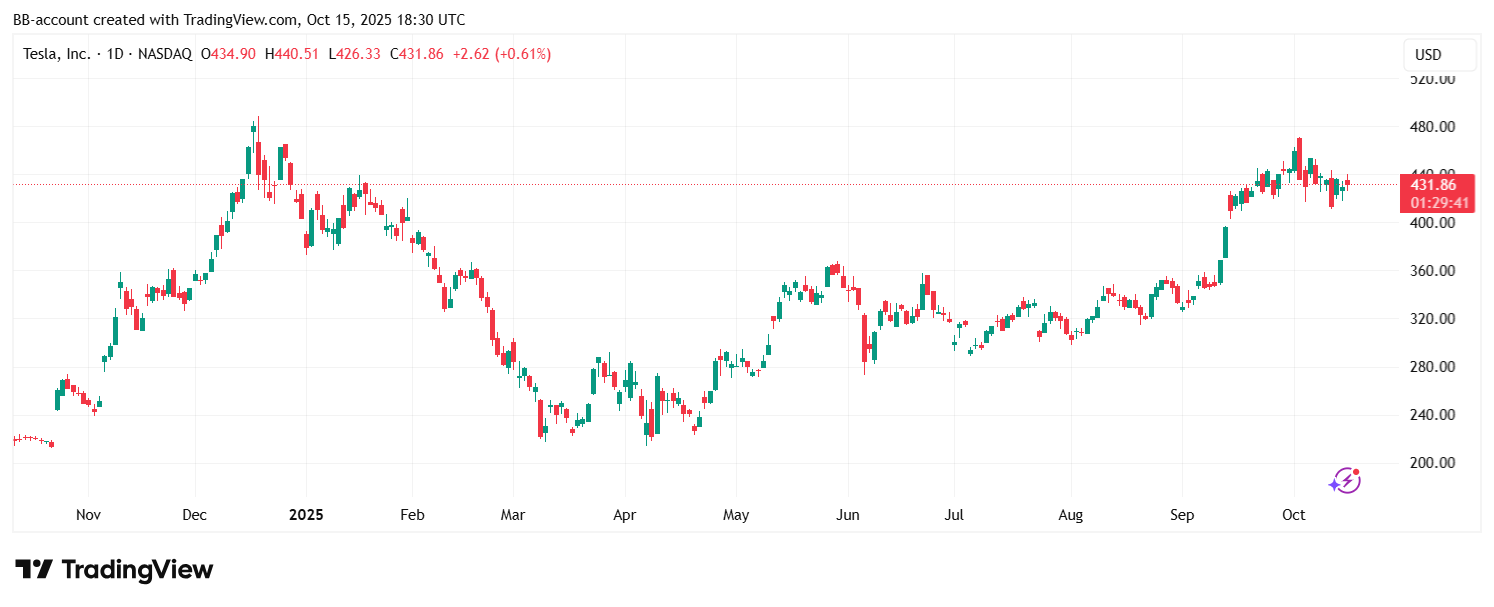Image resolution: width=1494 pixels, height=607 pixels.
Task: Click the 01:29:41 bar countdown timer
Action: pyautogui.click(x=1439, y=203)
